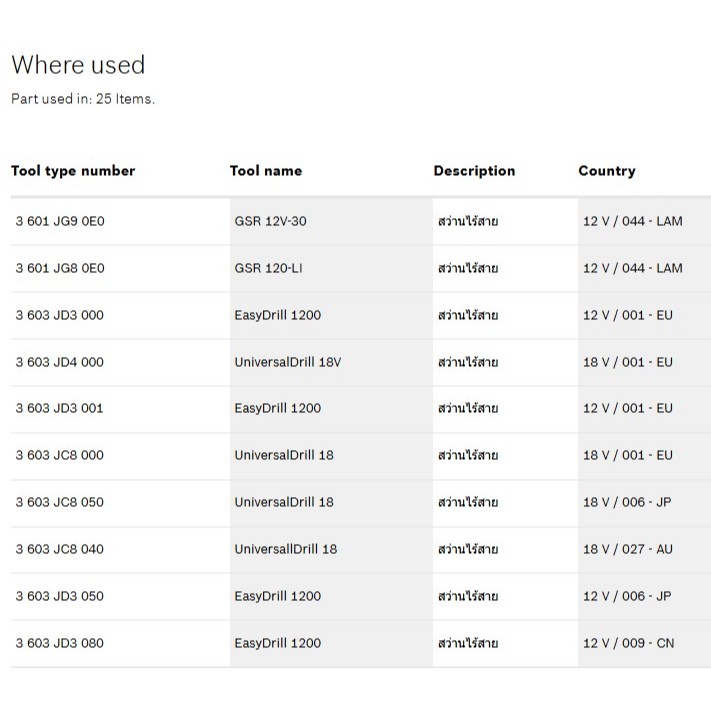Click tool name UniversallDrill 18 in row JC8 040
The image size is (711, 711).
coord(286,549)
